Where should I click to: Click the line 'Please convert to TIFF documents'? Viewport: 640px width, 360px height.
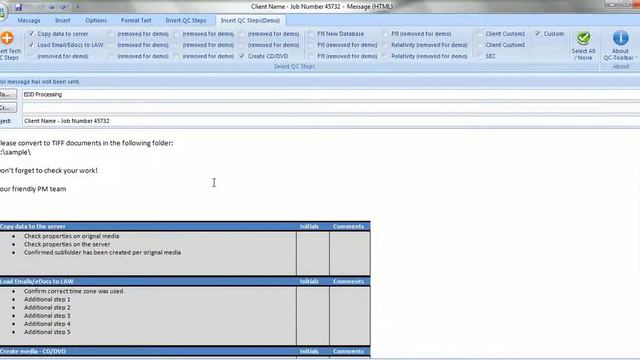[86, 143]
